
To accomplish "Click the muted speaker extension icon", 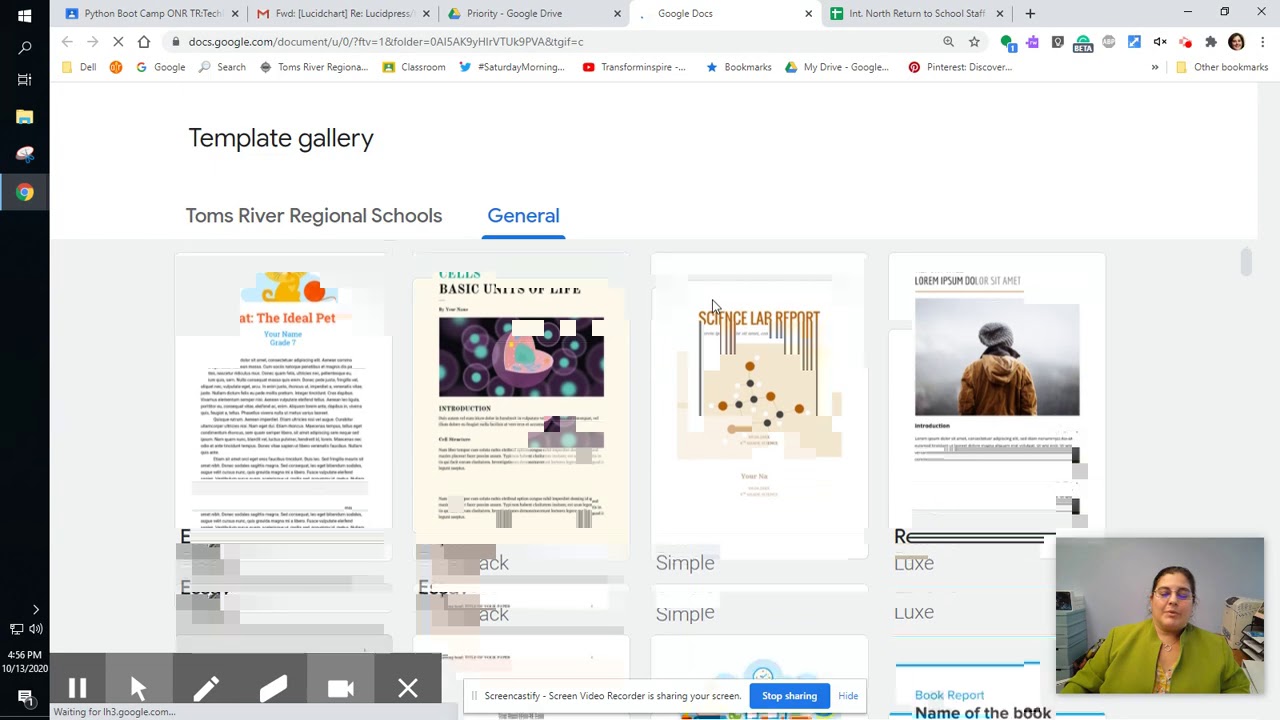I will [1160, 42].
